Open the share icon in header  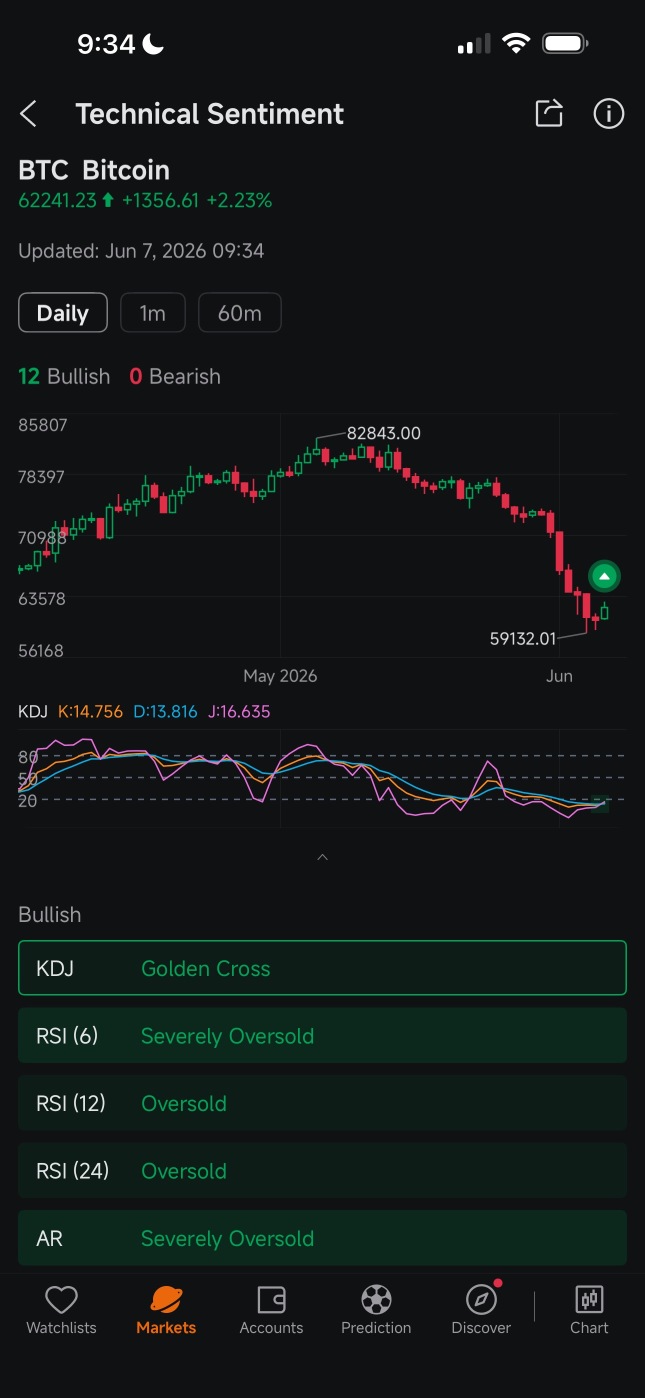click(x=549, y=113)
